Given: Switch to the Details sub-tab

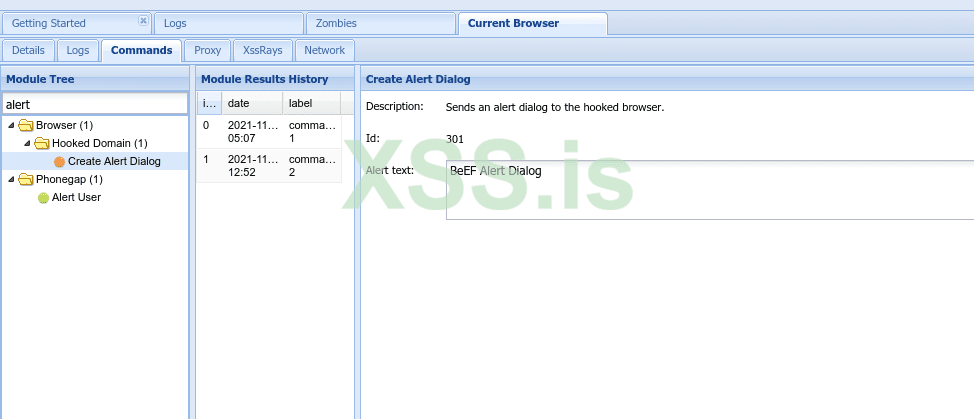Looking at the screenshot, I should click(x=29, y=50).
